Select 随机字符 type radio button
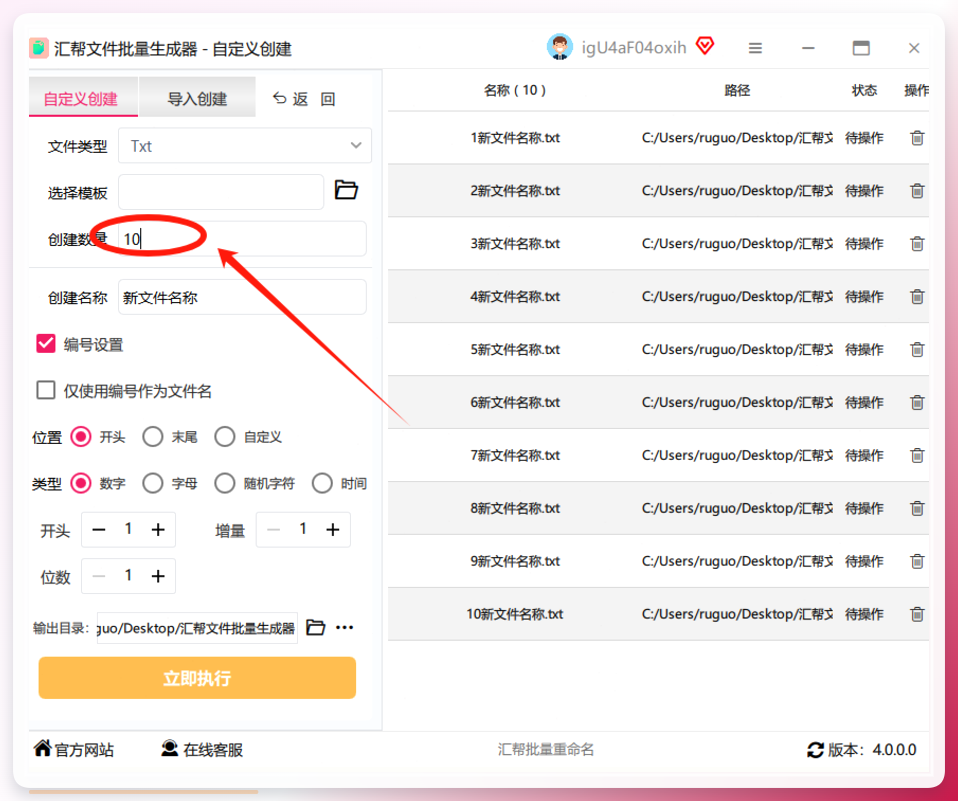 pyautogui.click(x=225, y=483)
